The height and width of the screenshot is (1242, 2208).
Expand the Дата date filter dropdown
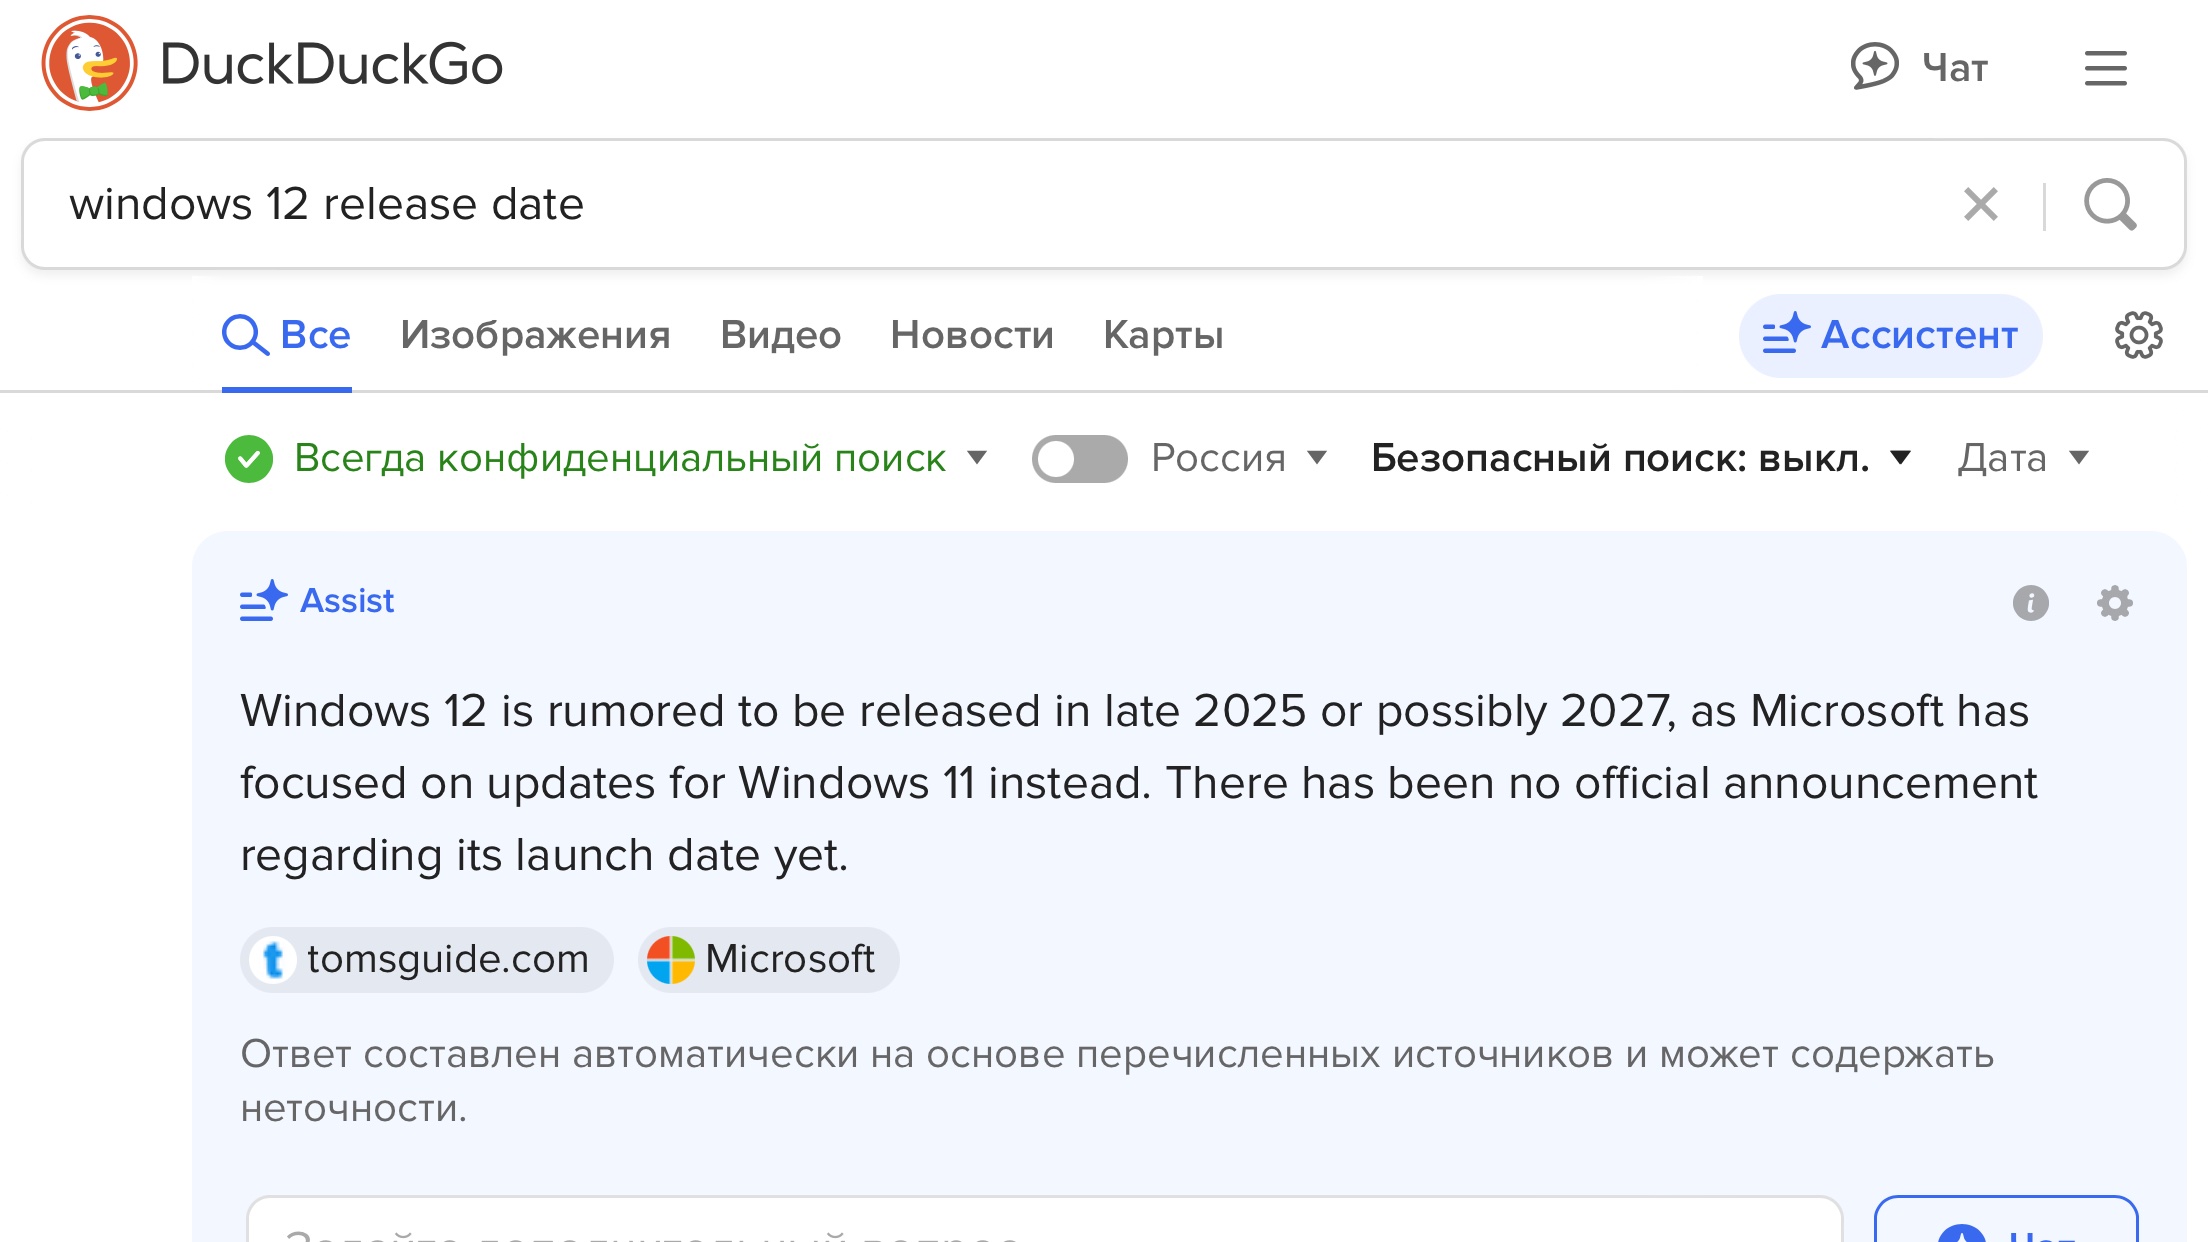(x=2023, y=459)
